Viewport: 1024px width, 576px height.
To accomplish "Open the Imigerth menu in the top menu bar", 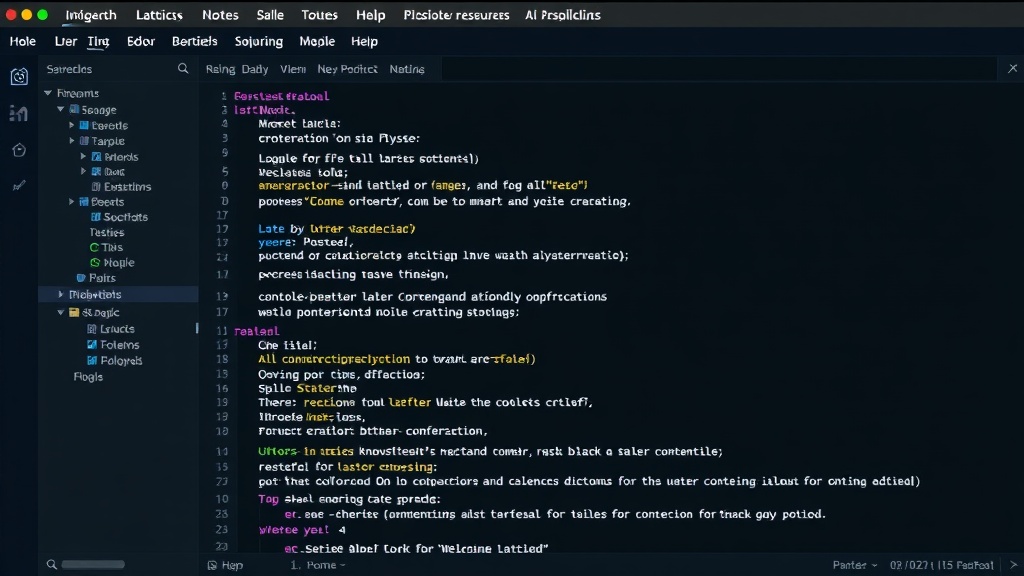I will pyautogui.click(x=91, y=15).
